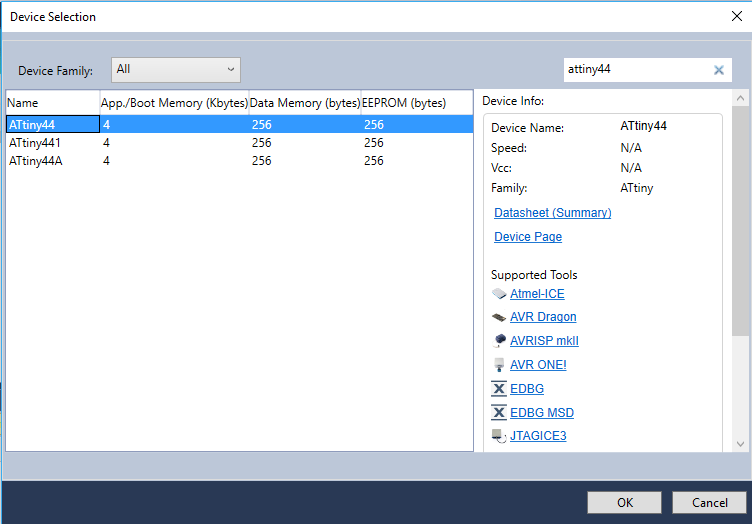Image resolution: width=752 pixels, height=524 pixels.
Task: Cancel the device selection dialog
Action: (708, 502)
